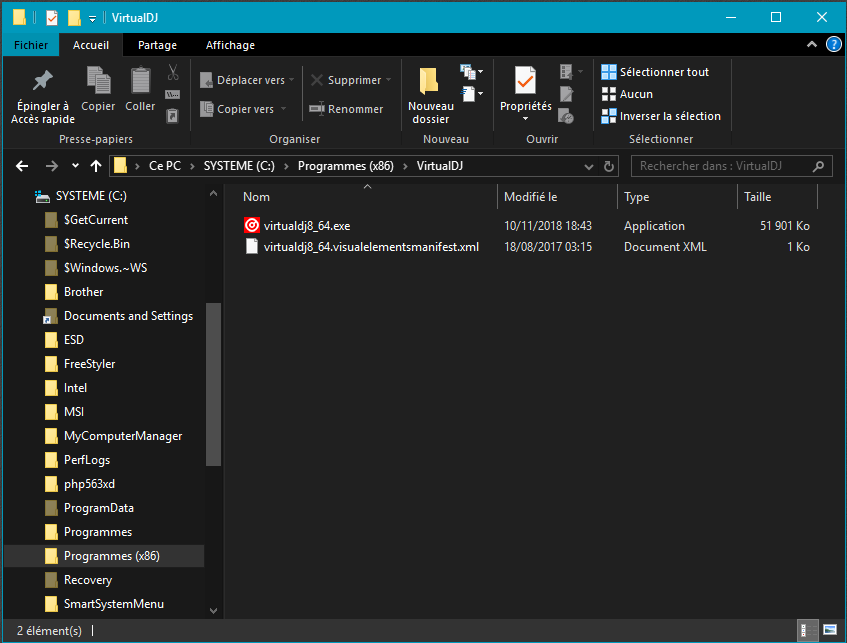Navigate to SYSTEME (C:) in the address bar
This screenshot has width=847, height=643.
click(239, 166)
